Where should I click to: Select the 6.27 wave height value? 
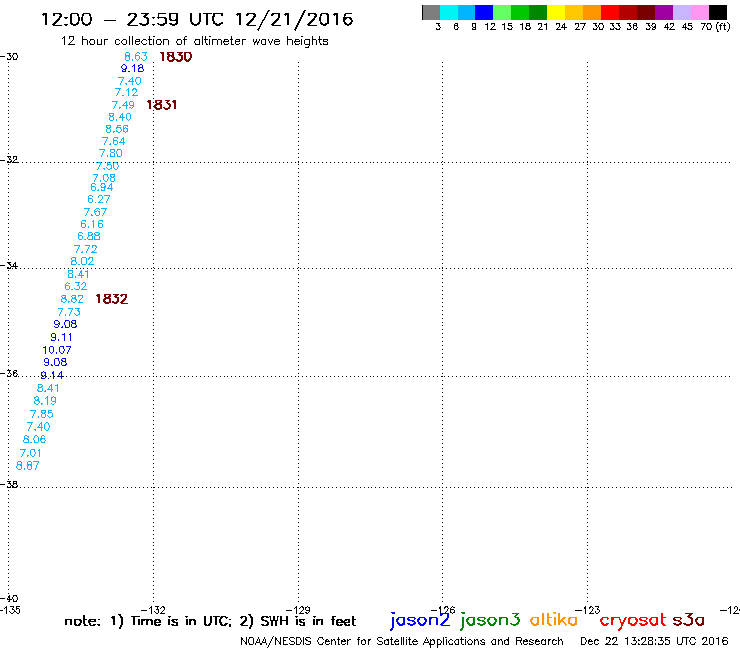click(x=99, y=199)
